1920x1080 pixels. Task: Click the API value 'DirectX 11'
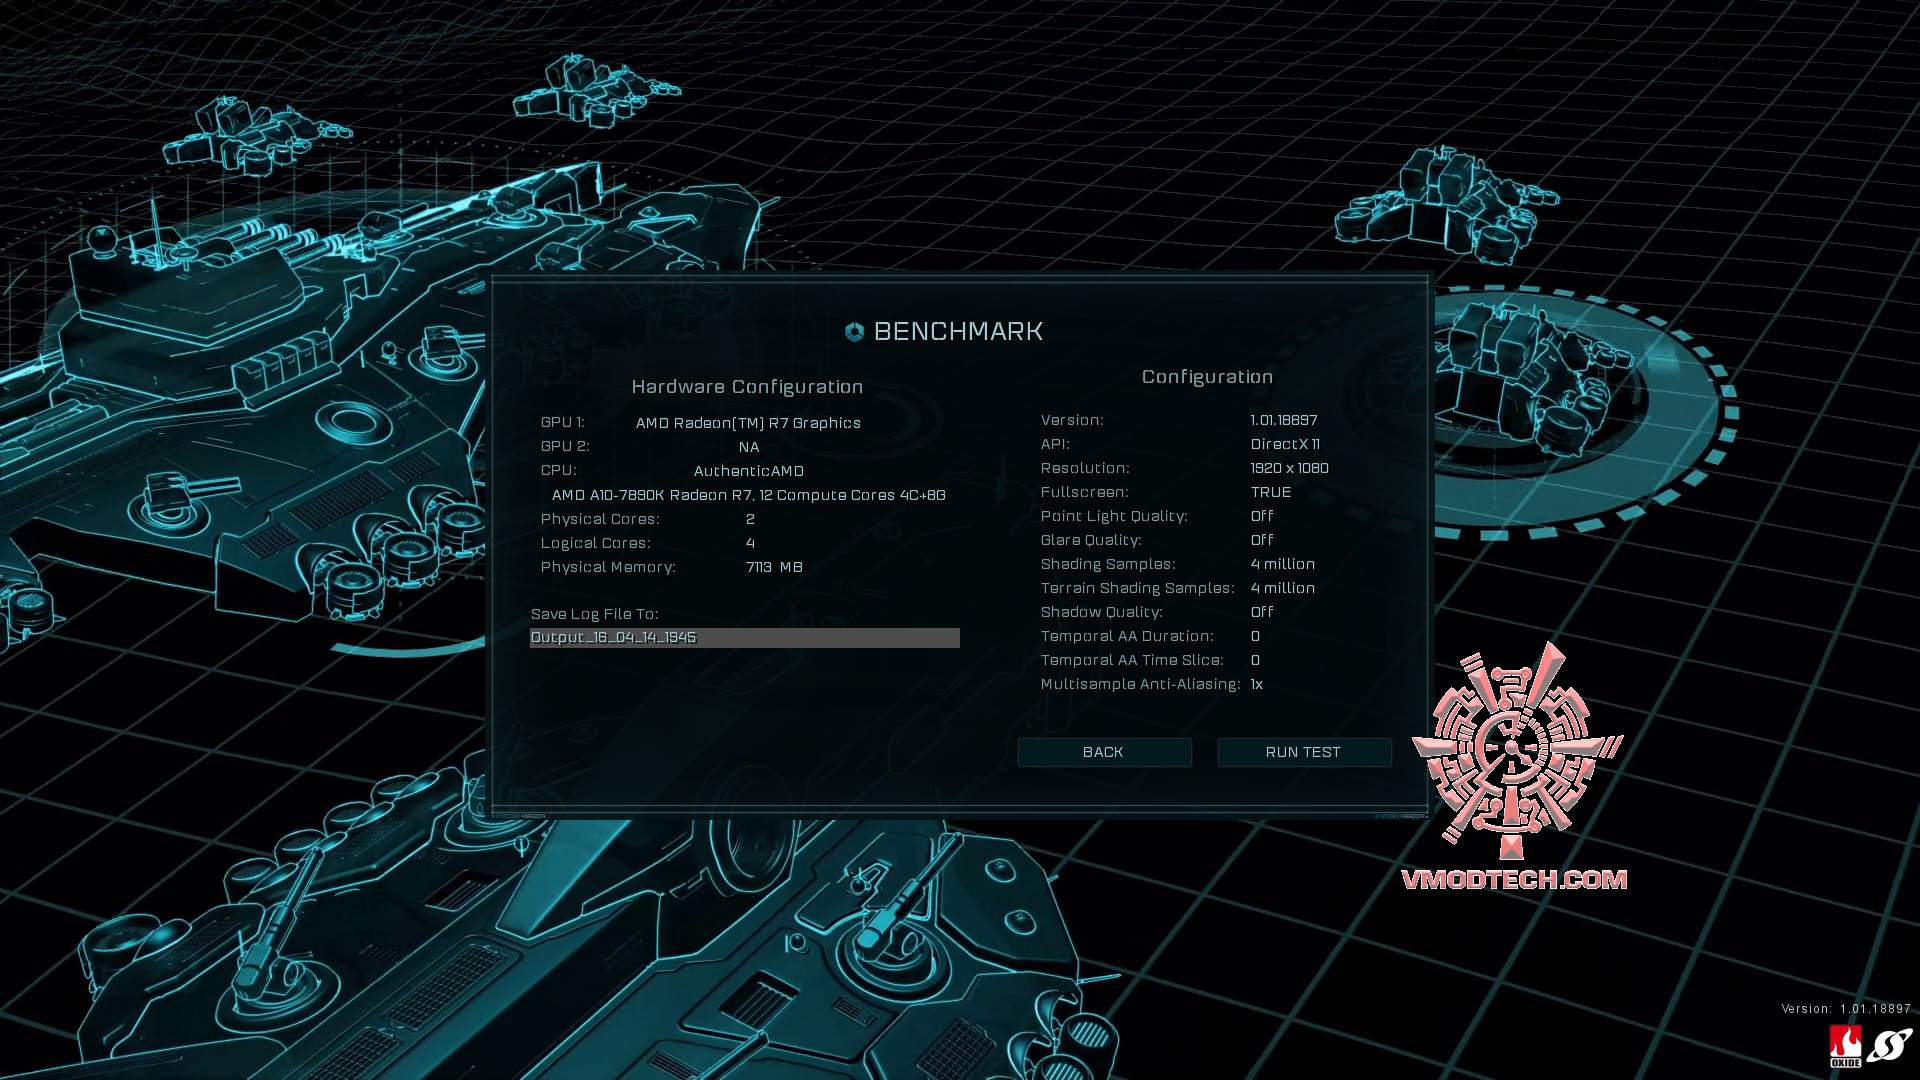click(x=1285, y=444)
